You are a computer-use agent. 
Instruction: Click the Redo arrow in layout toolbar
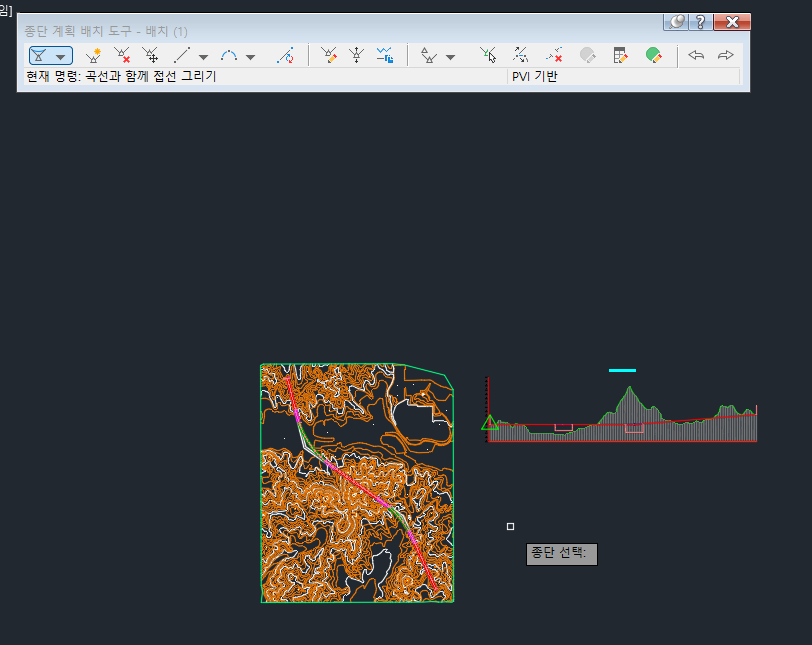[726, 56]
